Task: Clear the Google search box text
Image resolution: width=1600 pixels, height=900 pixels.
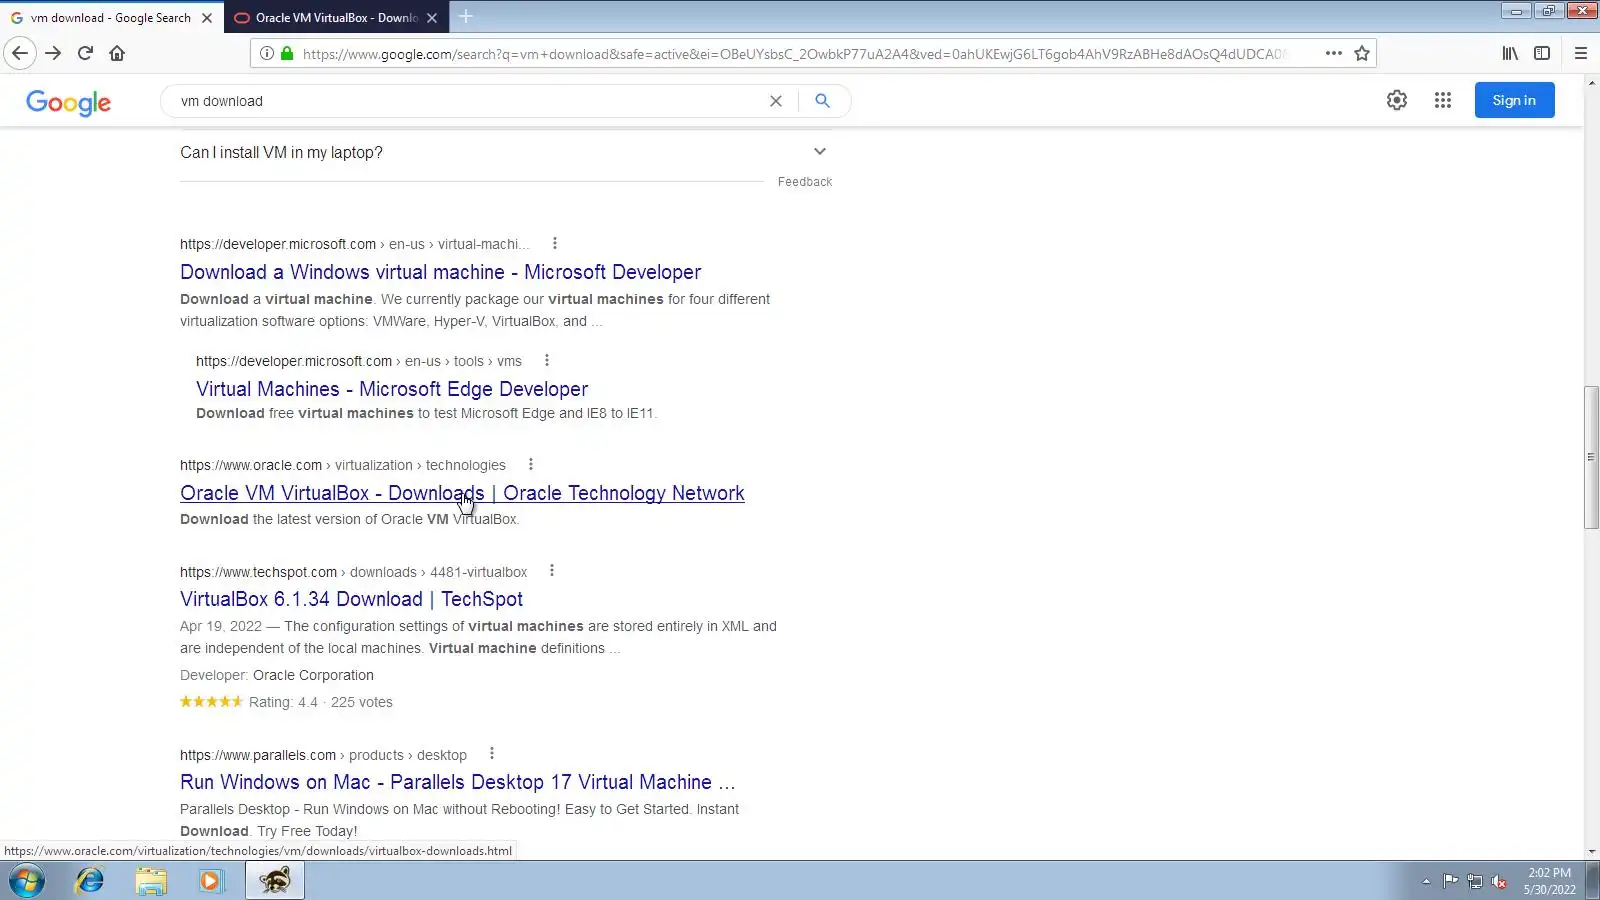Action: pyautogui.click(x=775, y=101)
